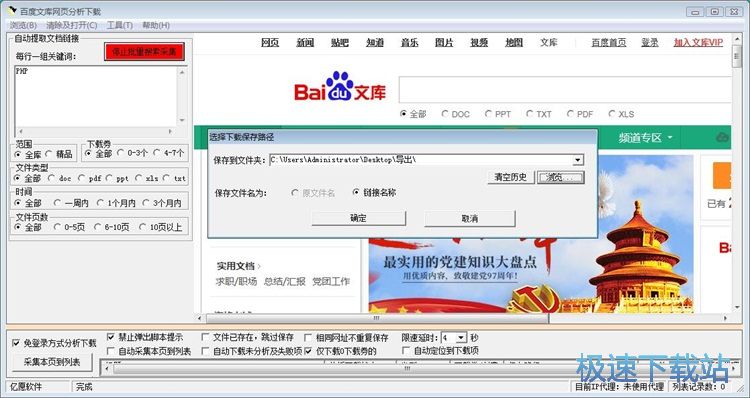This screenshot has height=398, width=750.
Task: Click the 采集本页到列表 button
Action: [x=52, y=362]
